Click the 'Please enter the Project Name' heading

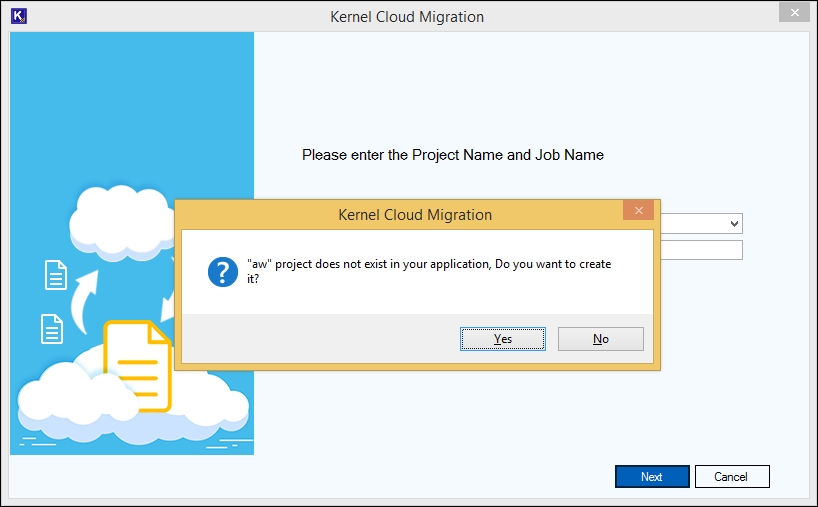(x=452, y=155)
